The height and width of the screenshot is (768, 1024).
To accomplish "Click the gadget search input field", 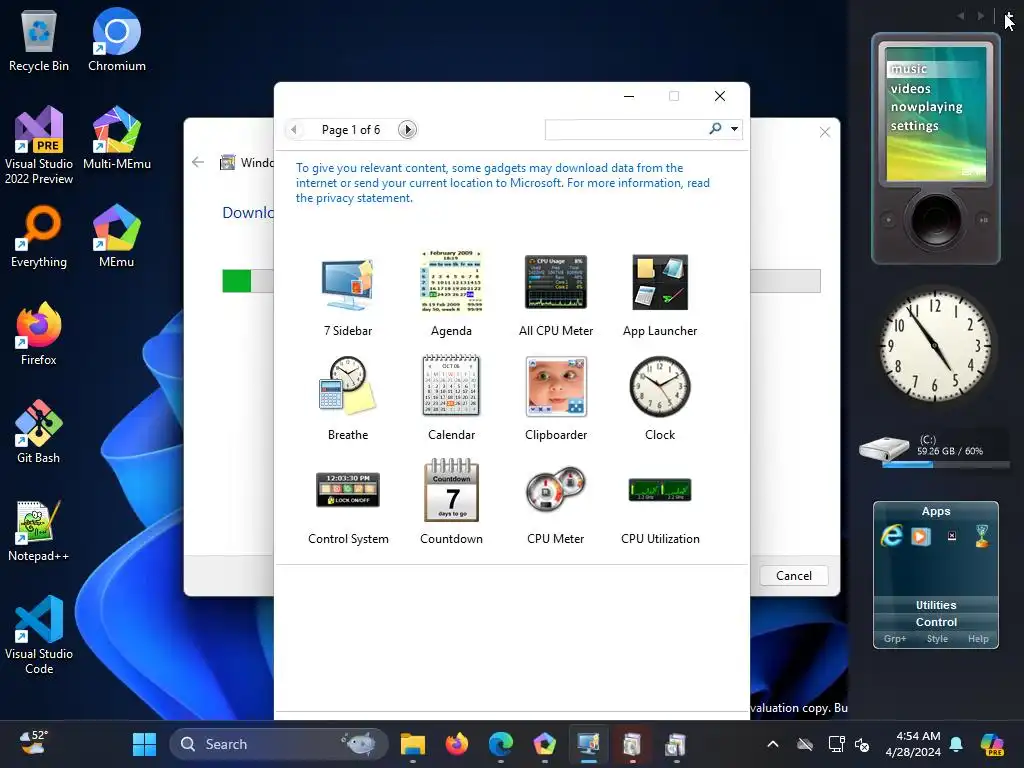I will 626,129.
